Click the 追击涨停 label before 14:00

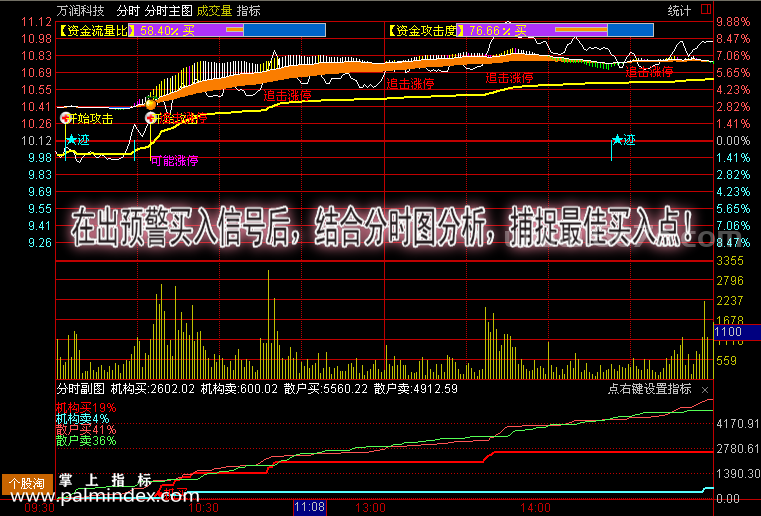(509, 78)
